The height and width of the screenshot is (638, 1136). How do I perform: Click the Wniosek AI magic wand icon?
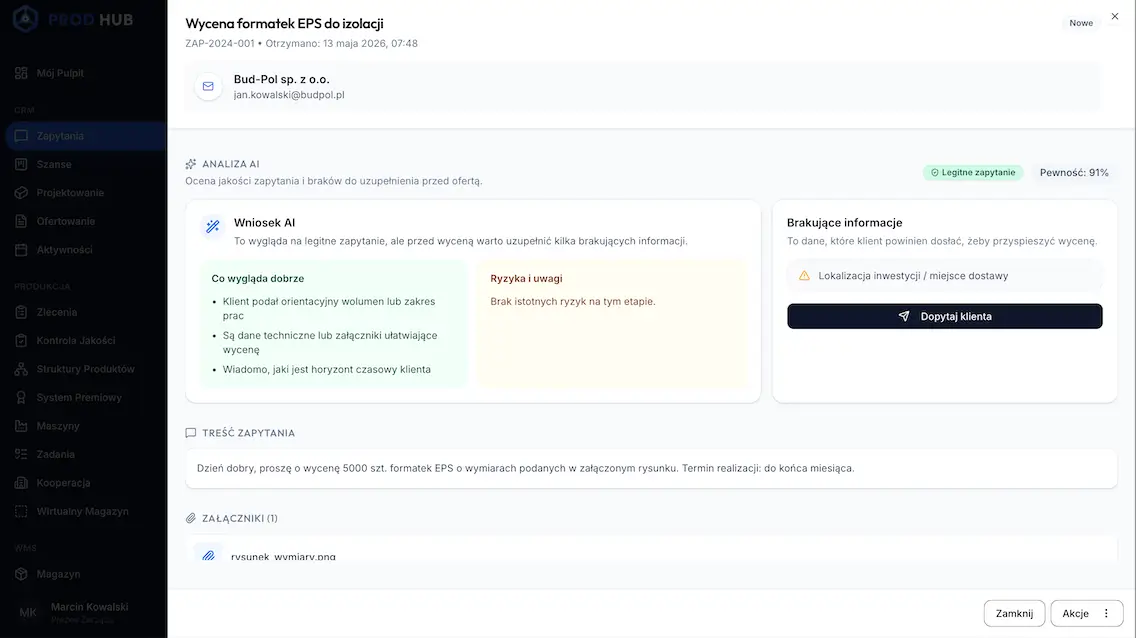click(x=212, y=227)
